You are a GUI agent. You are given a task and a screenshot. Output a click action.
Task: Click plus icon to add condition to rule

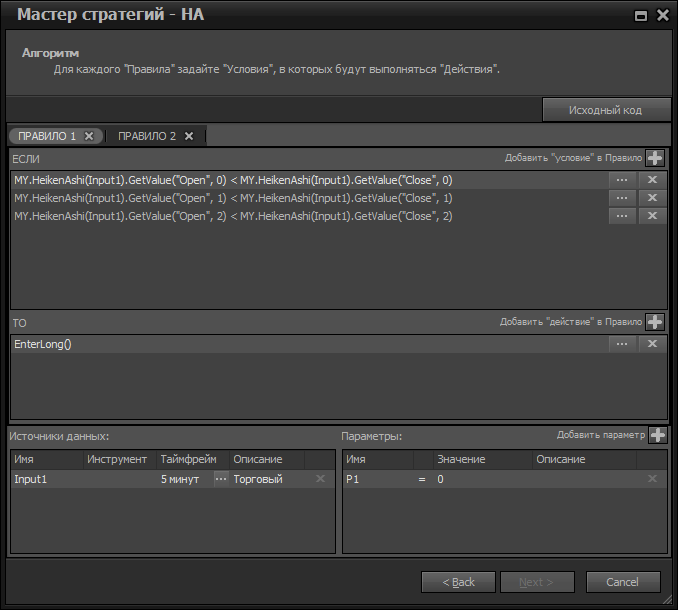click(x=655, y=158)
